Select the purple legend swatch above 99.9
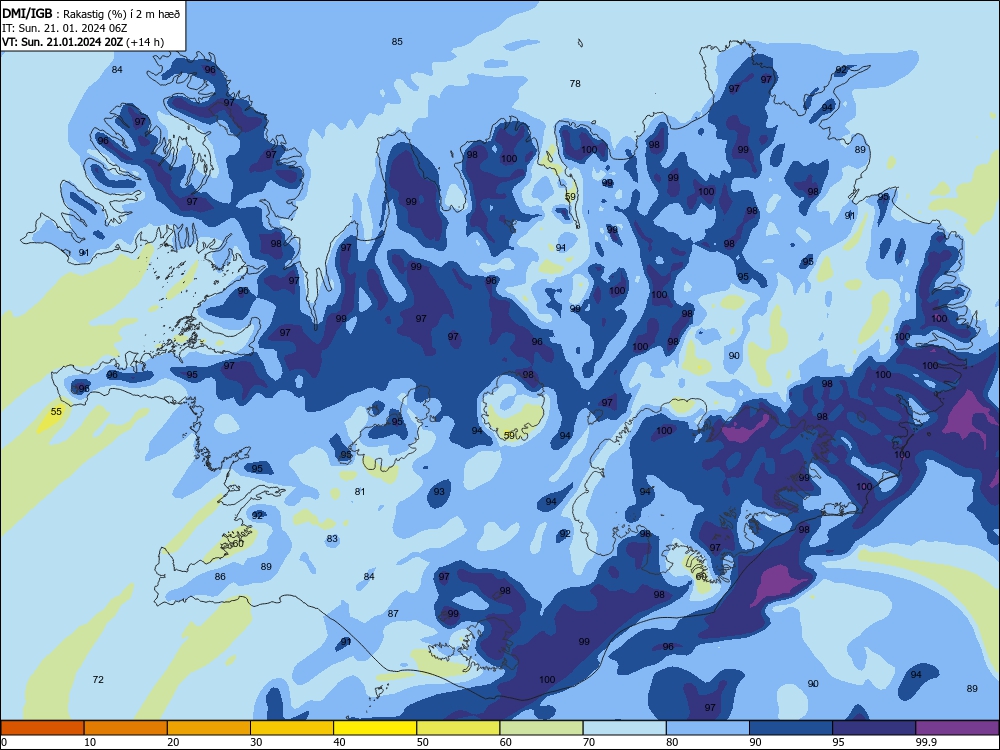Image resolution: width=1000 pixels, height=750 pixels. pyautogui.click(x=957, y=728)
